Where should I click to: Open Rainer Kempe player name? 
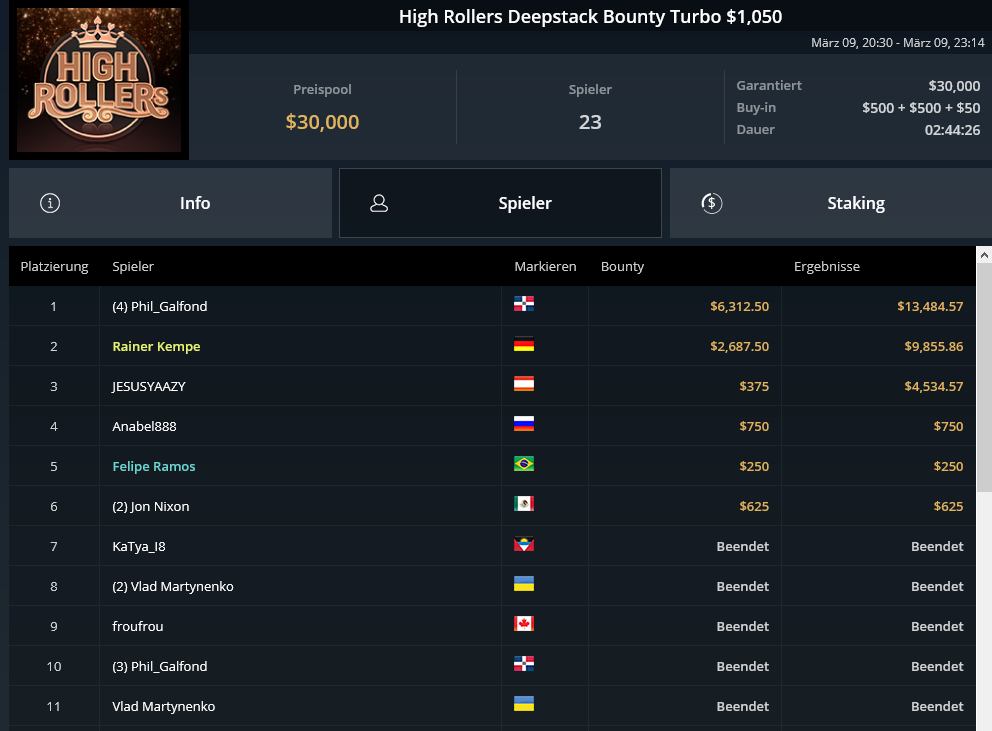coord(156,346)
